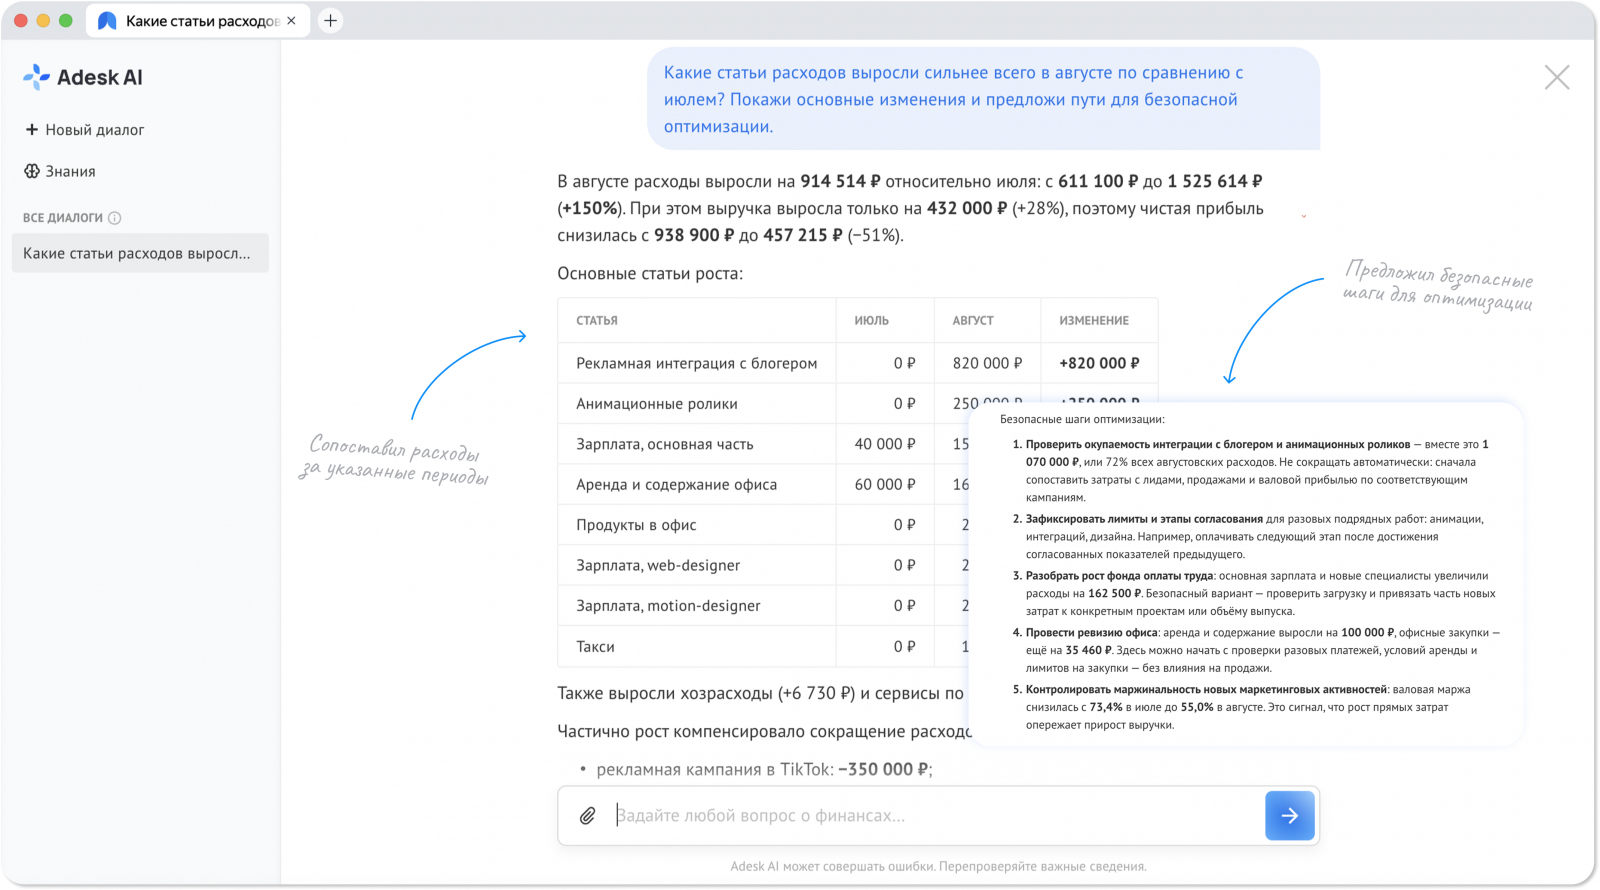Close the chat panel with X icon
Image resolution: width=1600 pixels, height=890 pixels.
click(x=1557, y=77)
